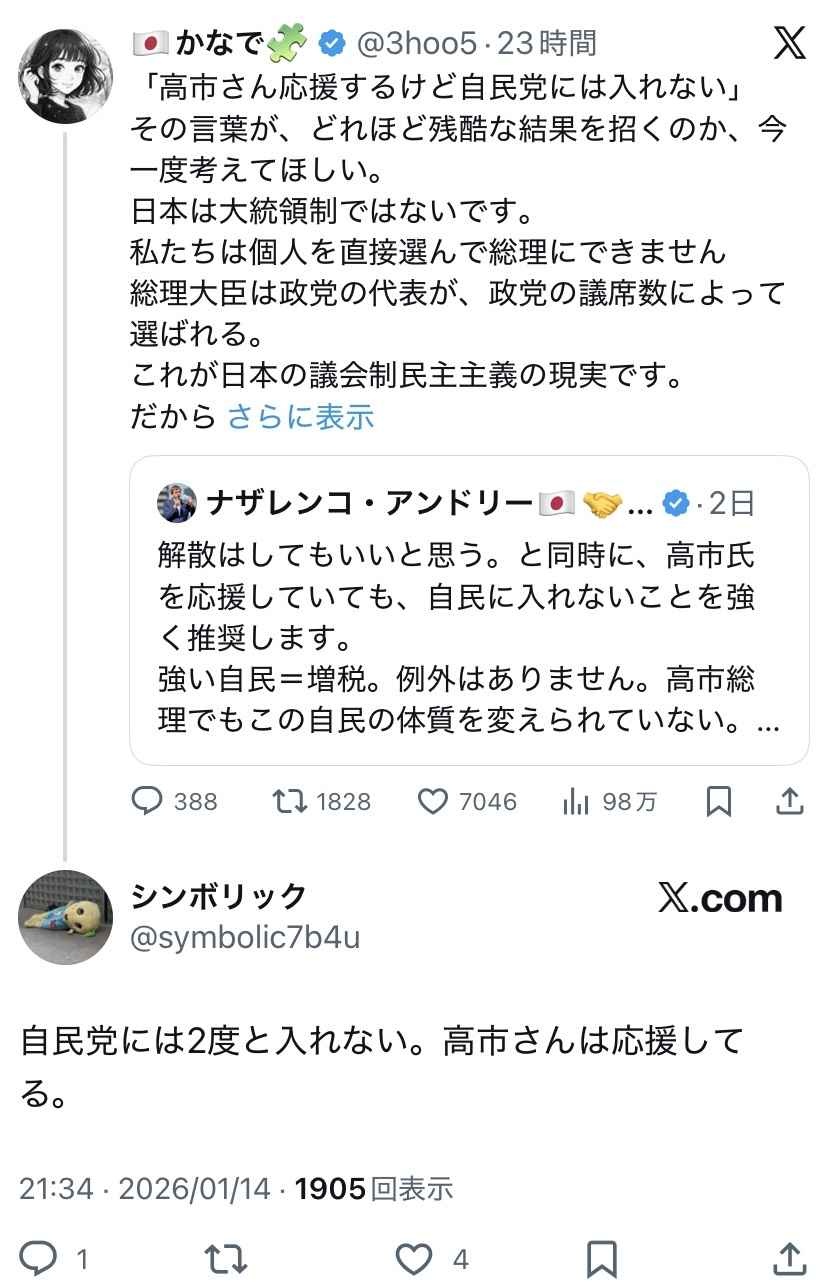The image size is (828, 1282).
Task: Repost シンボリック's post
Action: [225, 1257]
